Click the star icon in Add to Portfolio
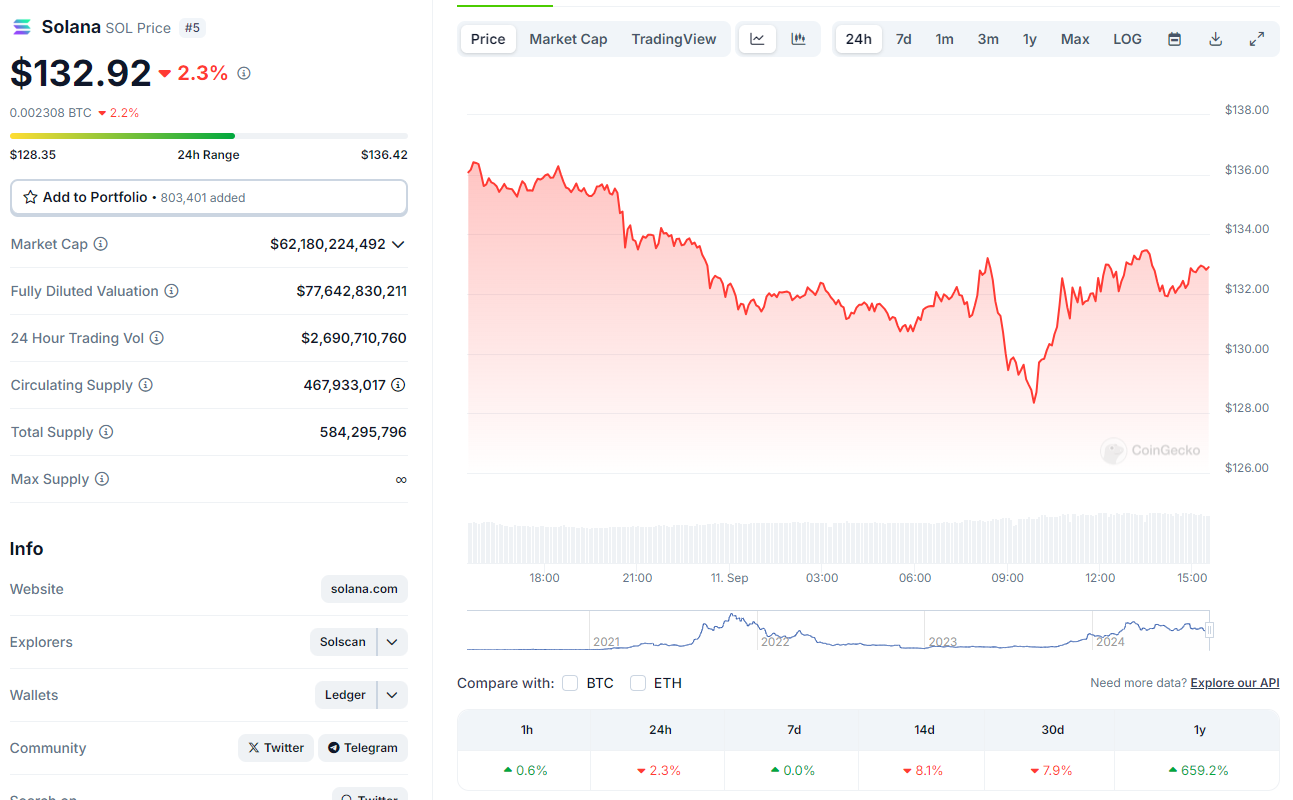 30,197
